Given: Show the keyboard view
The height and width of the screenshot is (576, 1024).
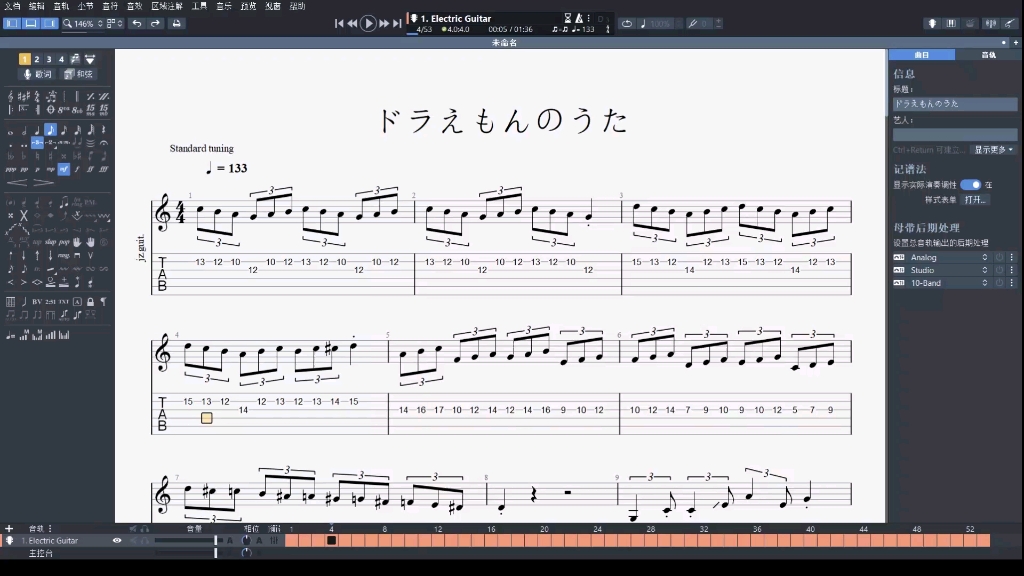Looking at the screenshot, I should pos(952,24).
